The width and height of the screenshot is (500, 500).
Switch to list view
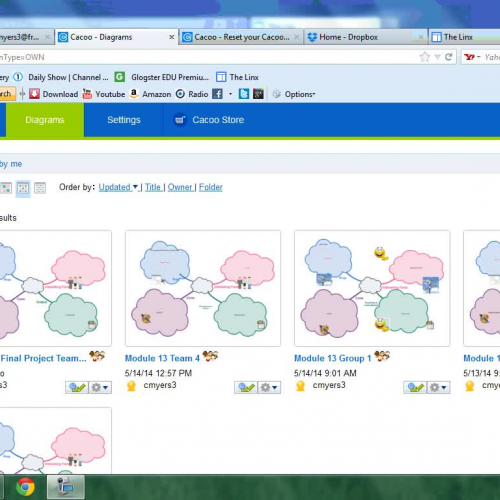40,188
